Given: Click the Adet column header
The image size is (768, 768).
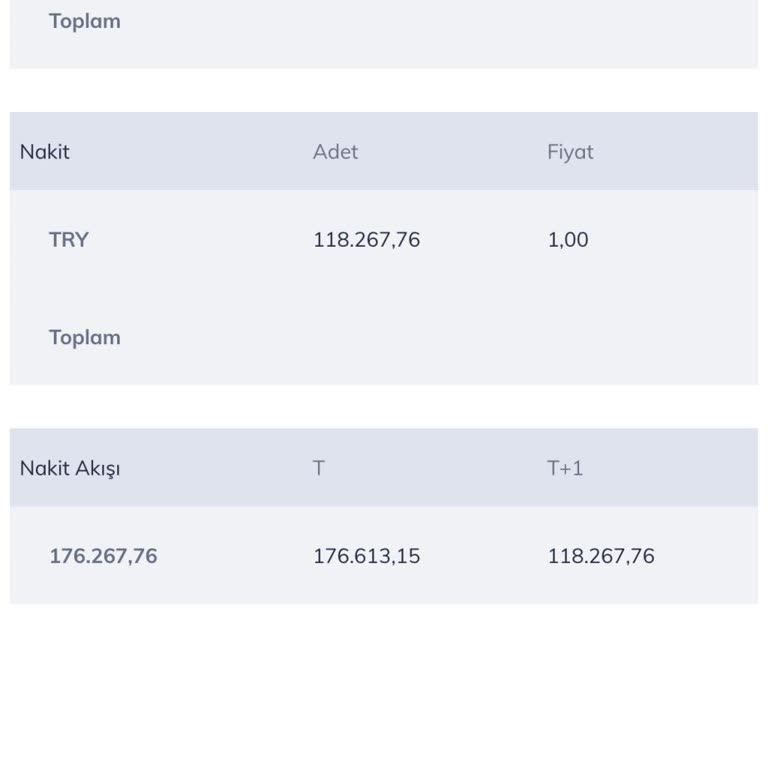Looking at the screenshot, I should pos(335,152).
